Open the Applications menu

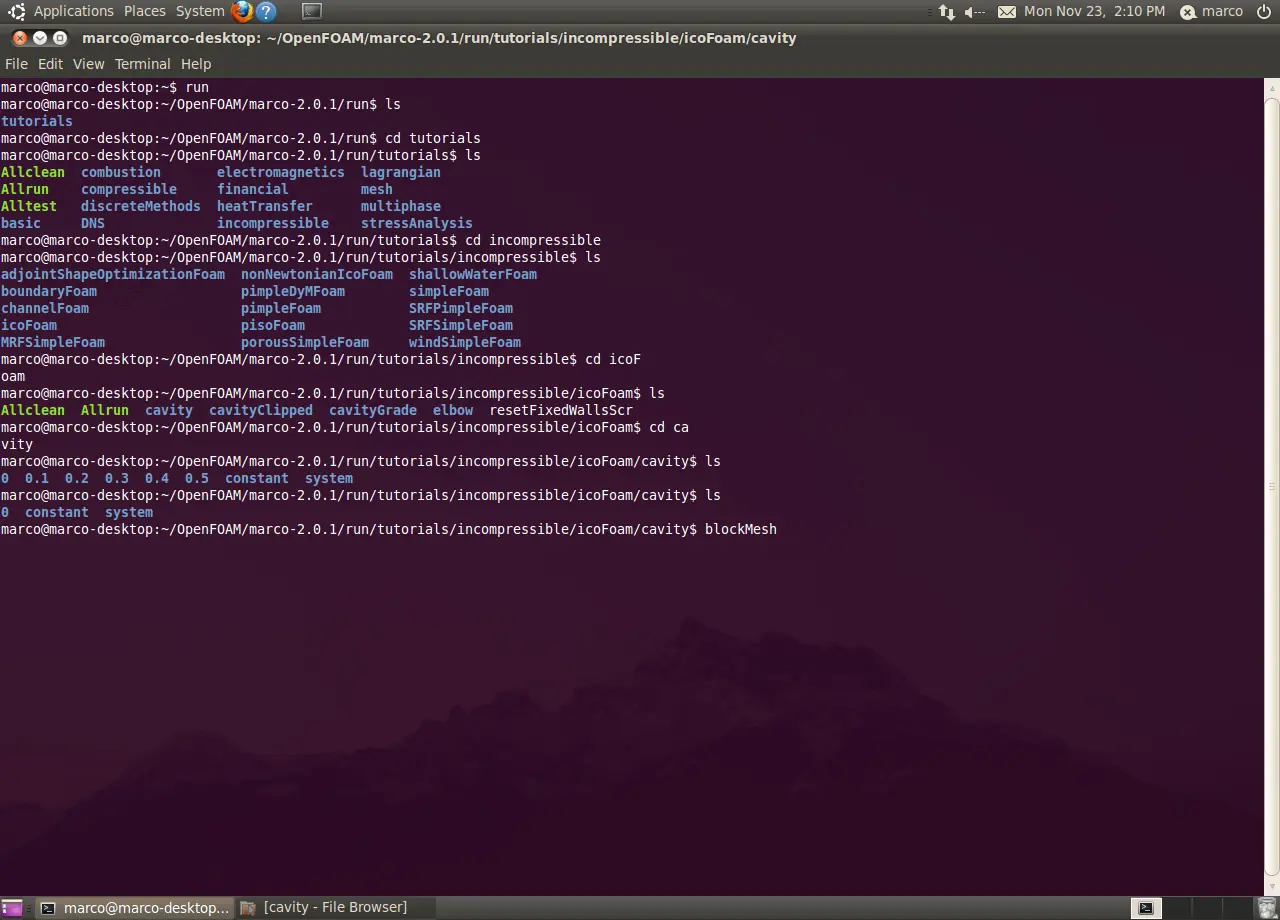click(x=74, y=11)
